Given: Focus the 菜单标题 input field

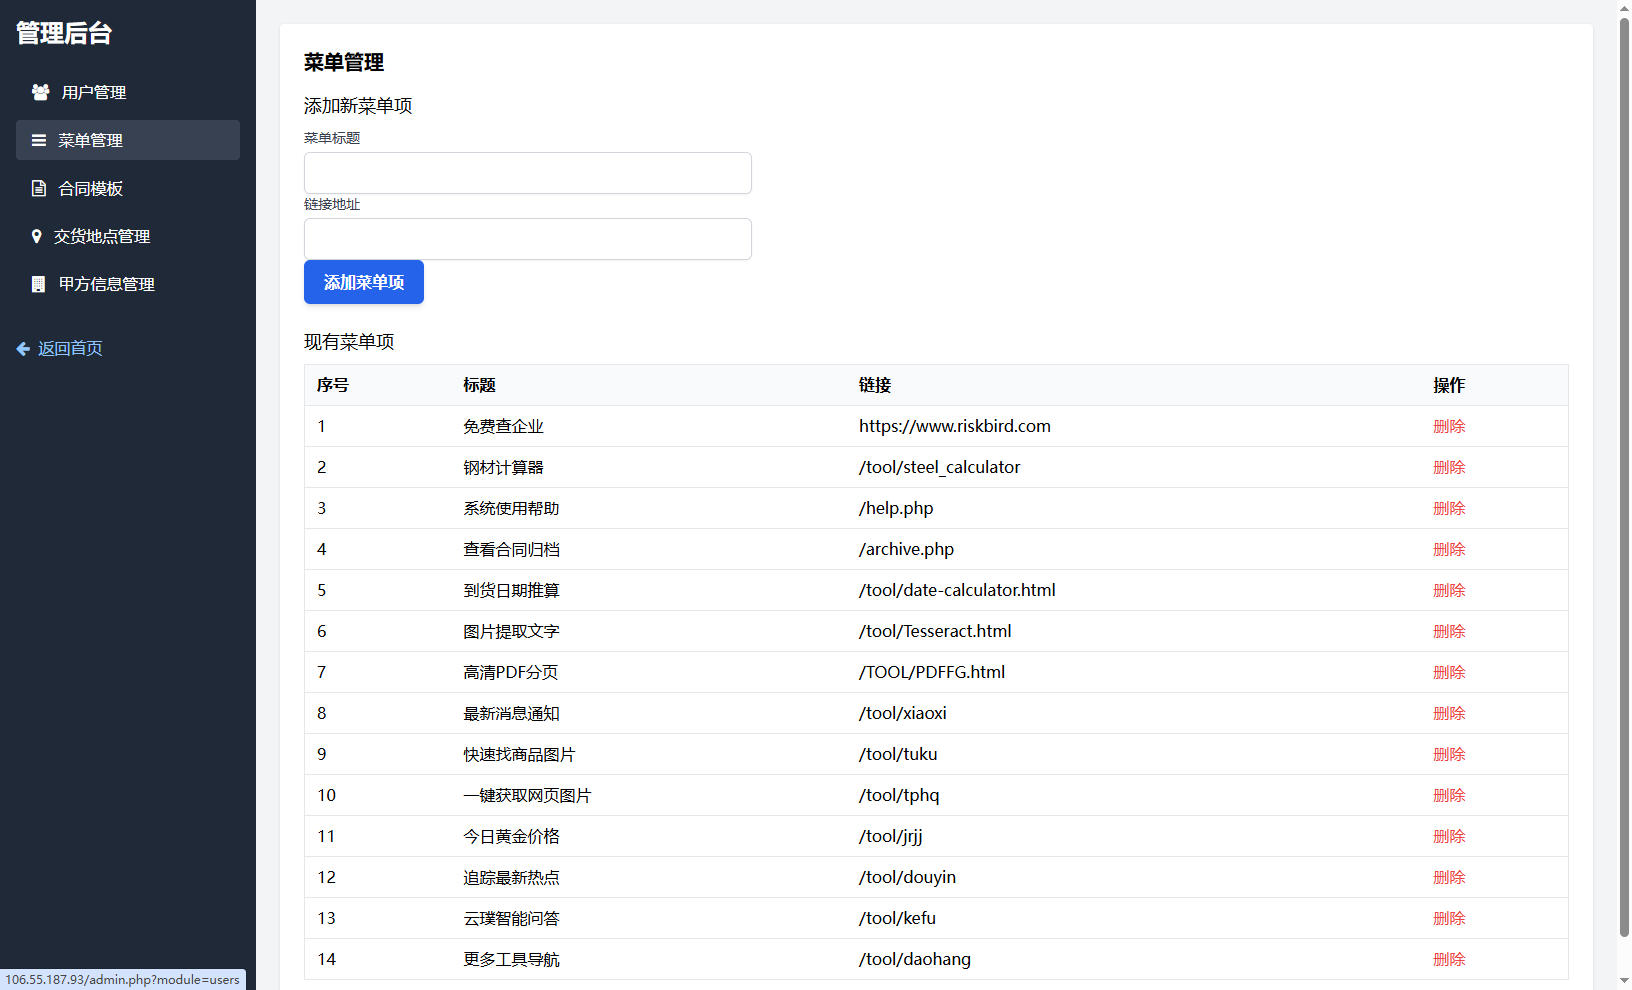Looking at the screenshot, I should [x=528, y=173].
